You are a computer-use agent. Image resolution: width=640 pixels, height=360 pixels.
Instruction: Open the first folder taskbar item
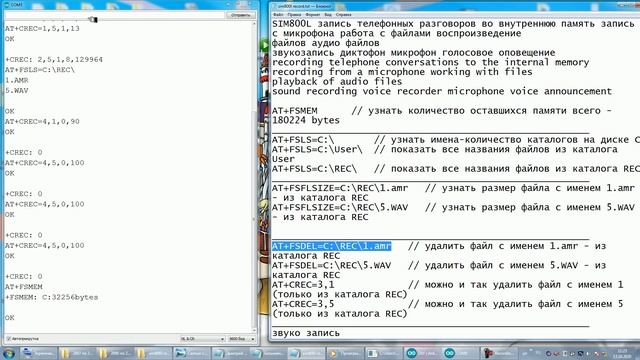pos(76,353)
